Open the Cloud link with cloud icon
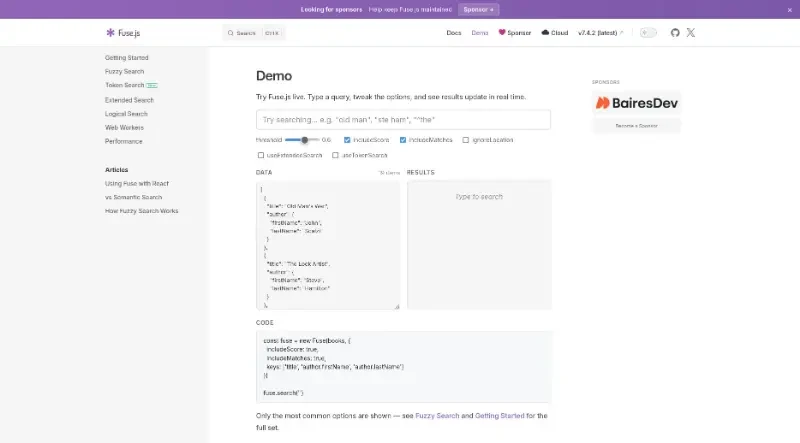 pyautogui.click(x=555, y=33)
